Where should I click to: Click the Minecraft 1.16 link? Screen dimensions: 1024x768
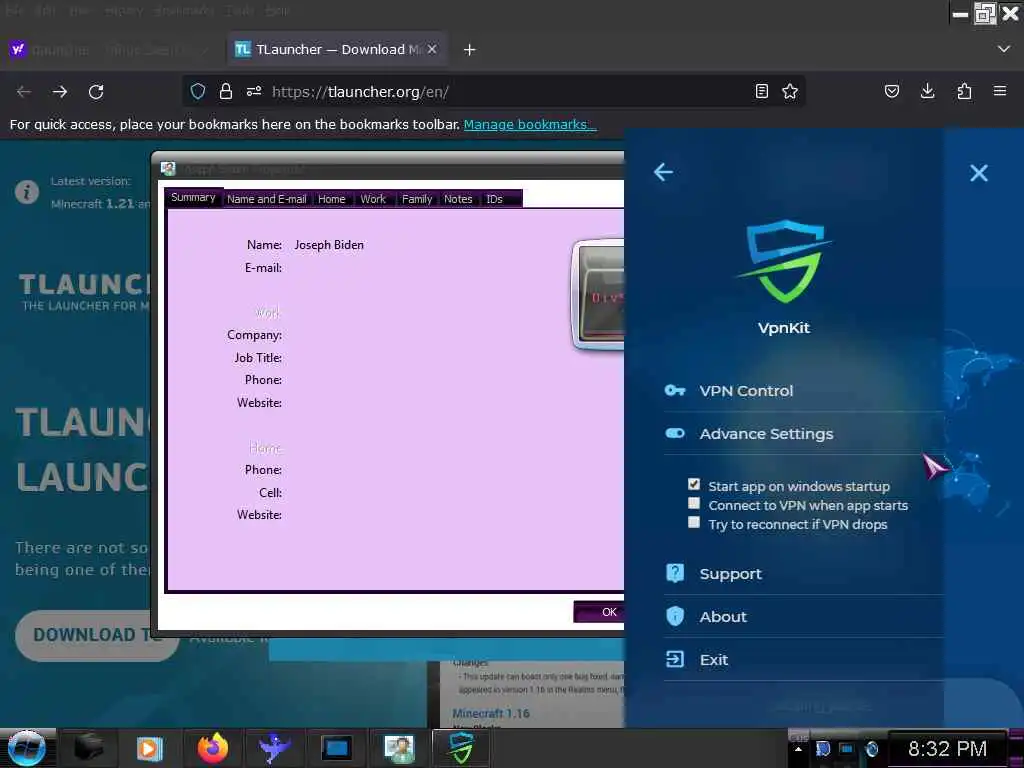click(x=491, y=713)
